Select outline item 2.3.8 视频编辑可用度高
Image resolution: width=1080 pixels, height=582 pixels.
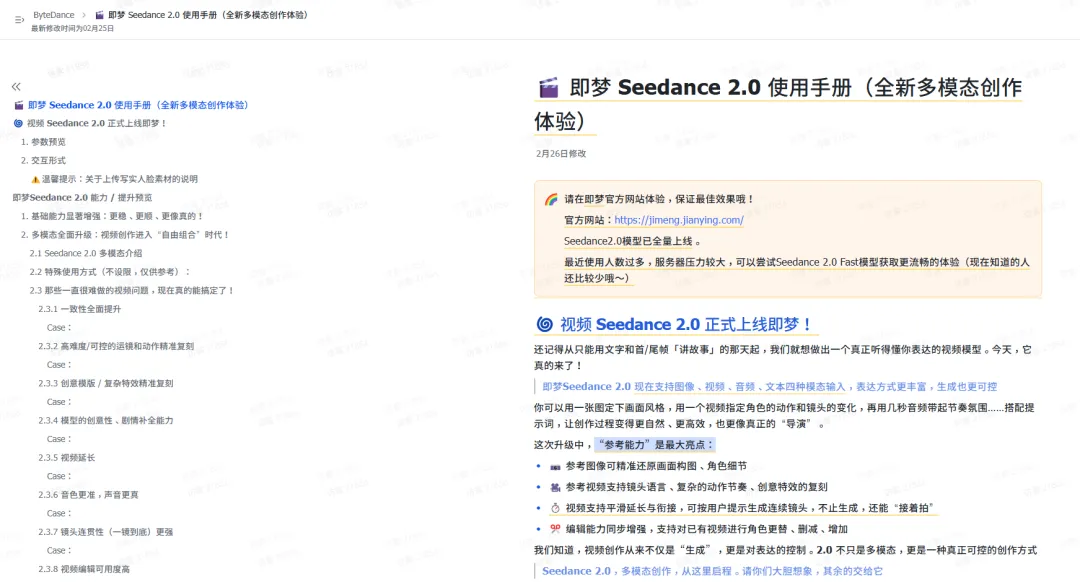pos(84,570)
